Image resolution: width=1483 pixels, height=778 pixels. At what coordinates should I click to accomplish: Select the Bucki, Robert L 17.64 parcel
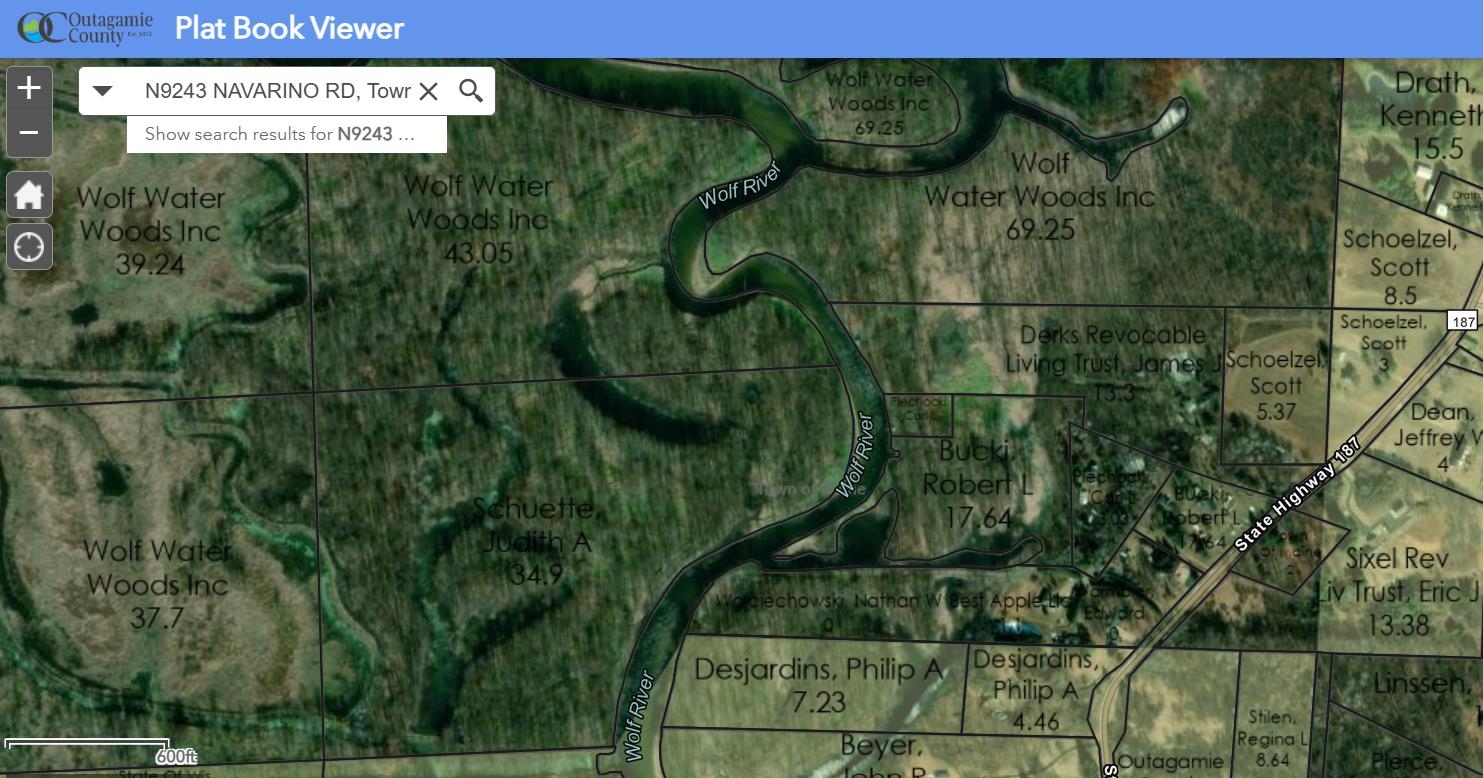(x=977, y=483)
